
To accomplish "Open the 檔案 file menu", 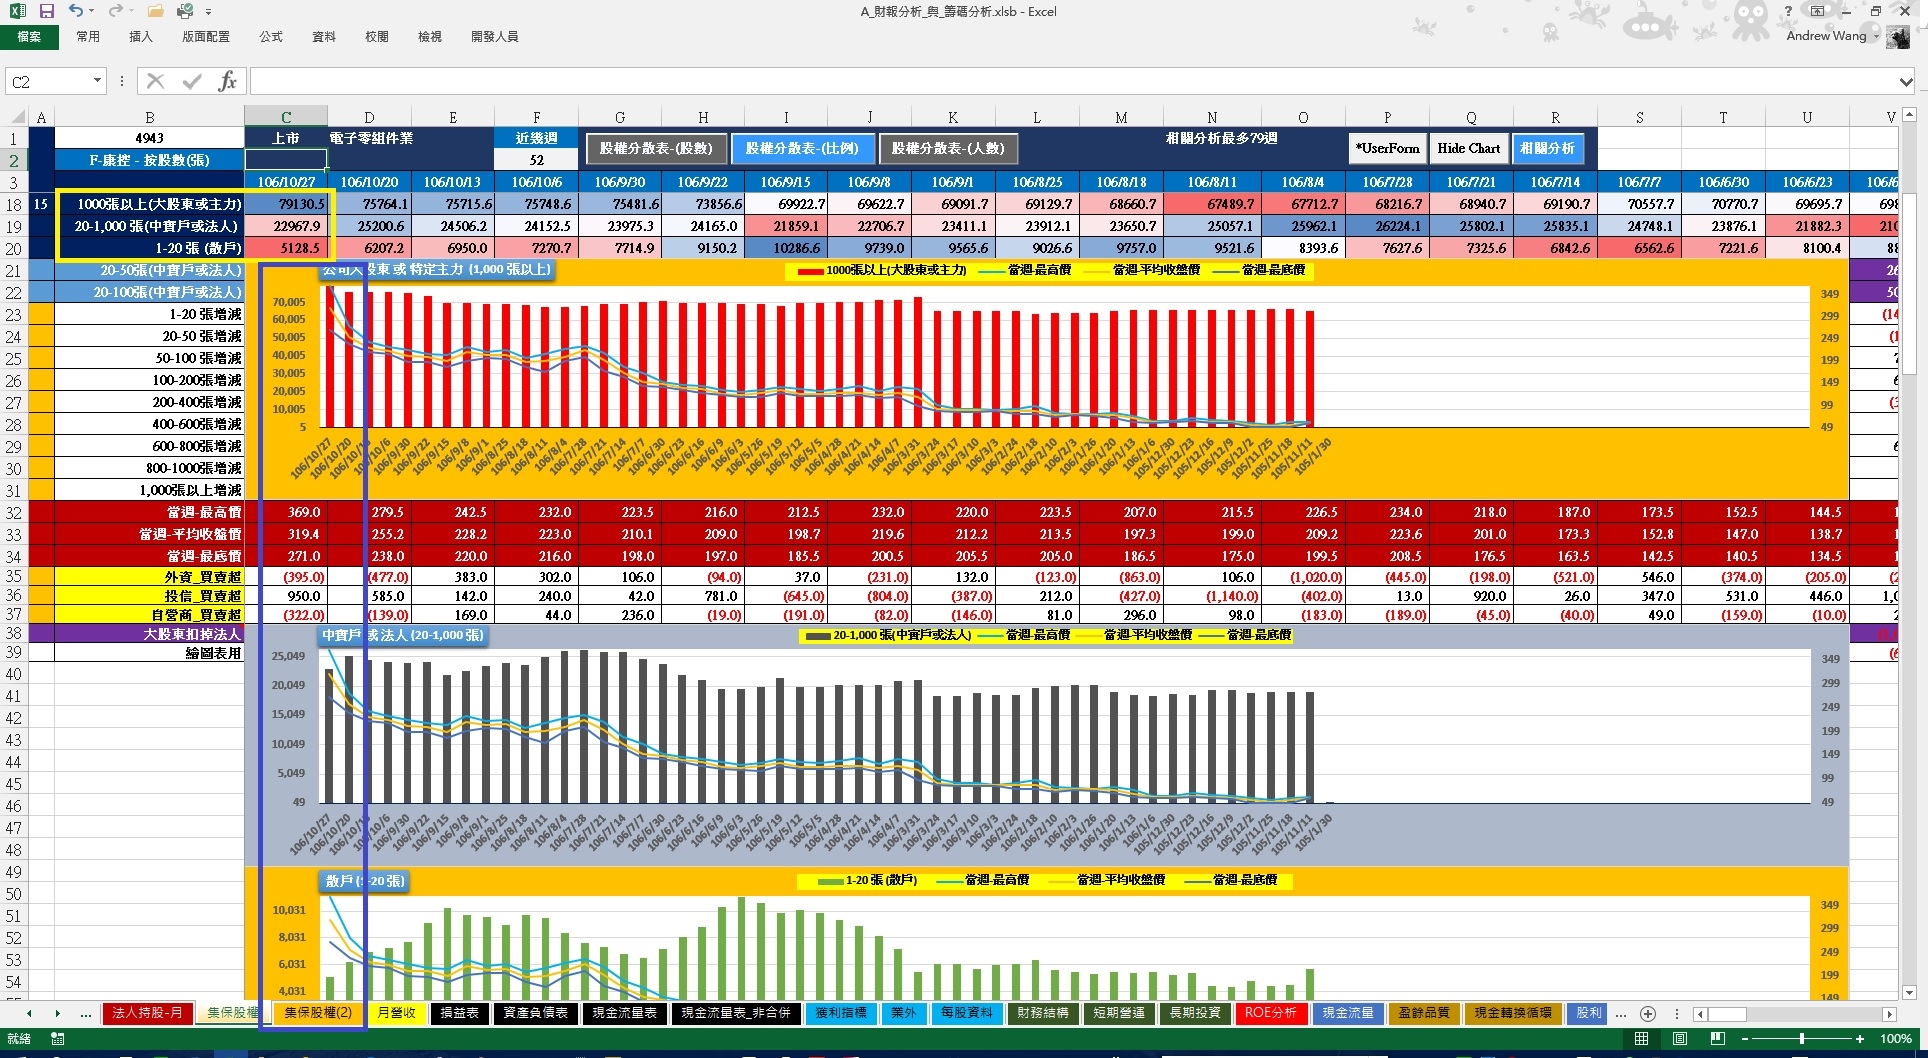I will pyautogui.click(x=29, y=37).
